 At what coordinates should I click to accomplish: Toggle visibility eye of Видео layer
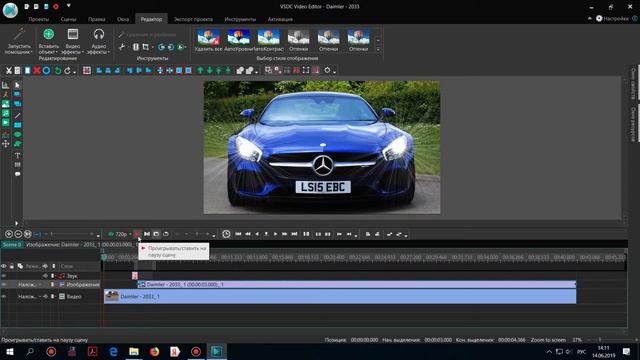coord(4,296)
